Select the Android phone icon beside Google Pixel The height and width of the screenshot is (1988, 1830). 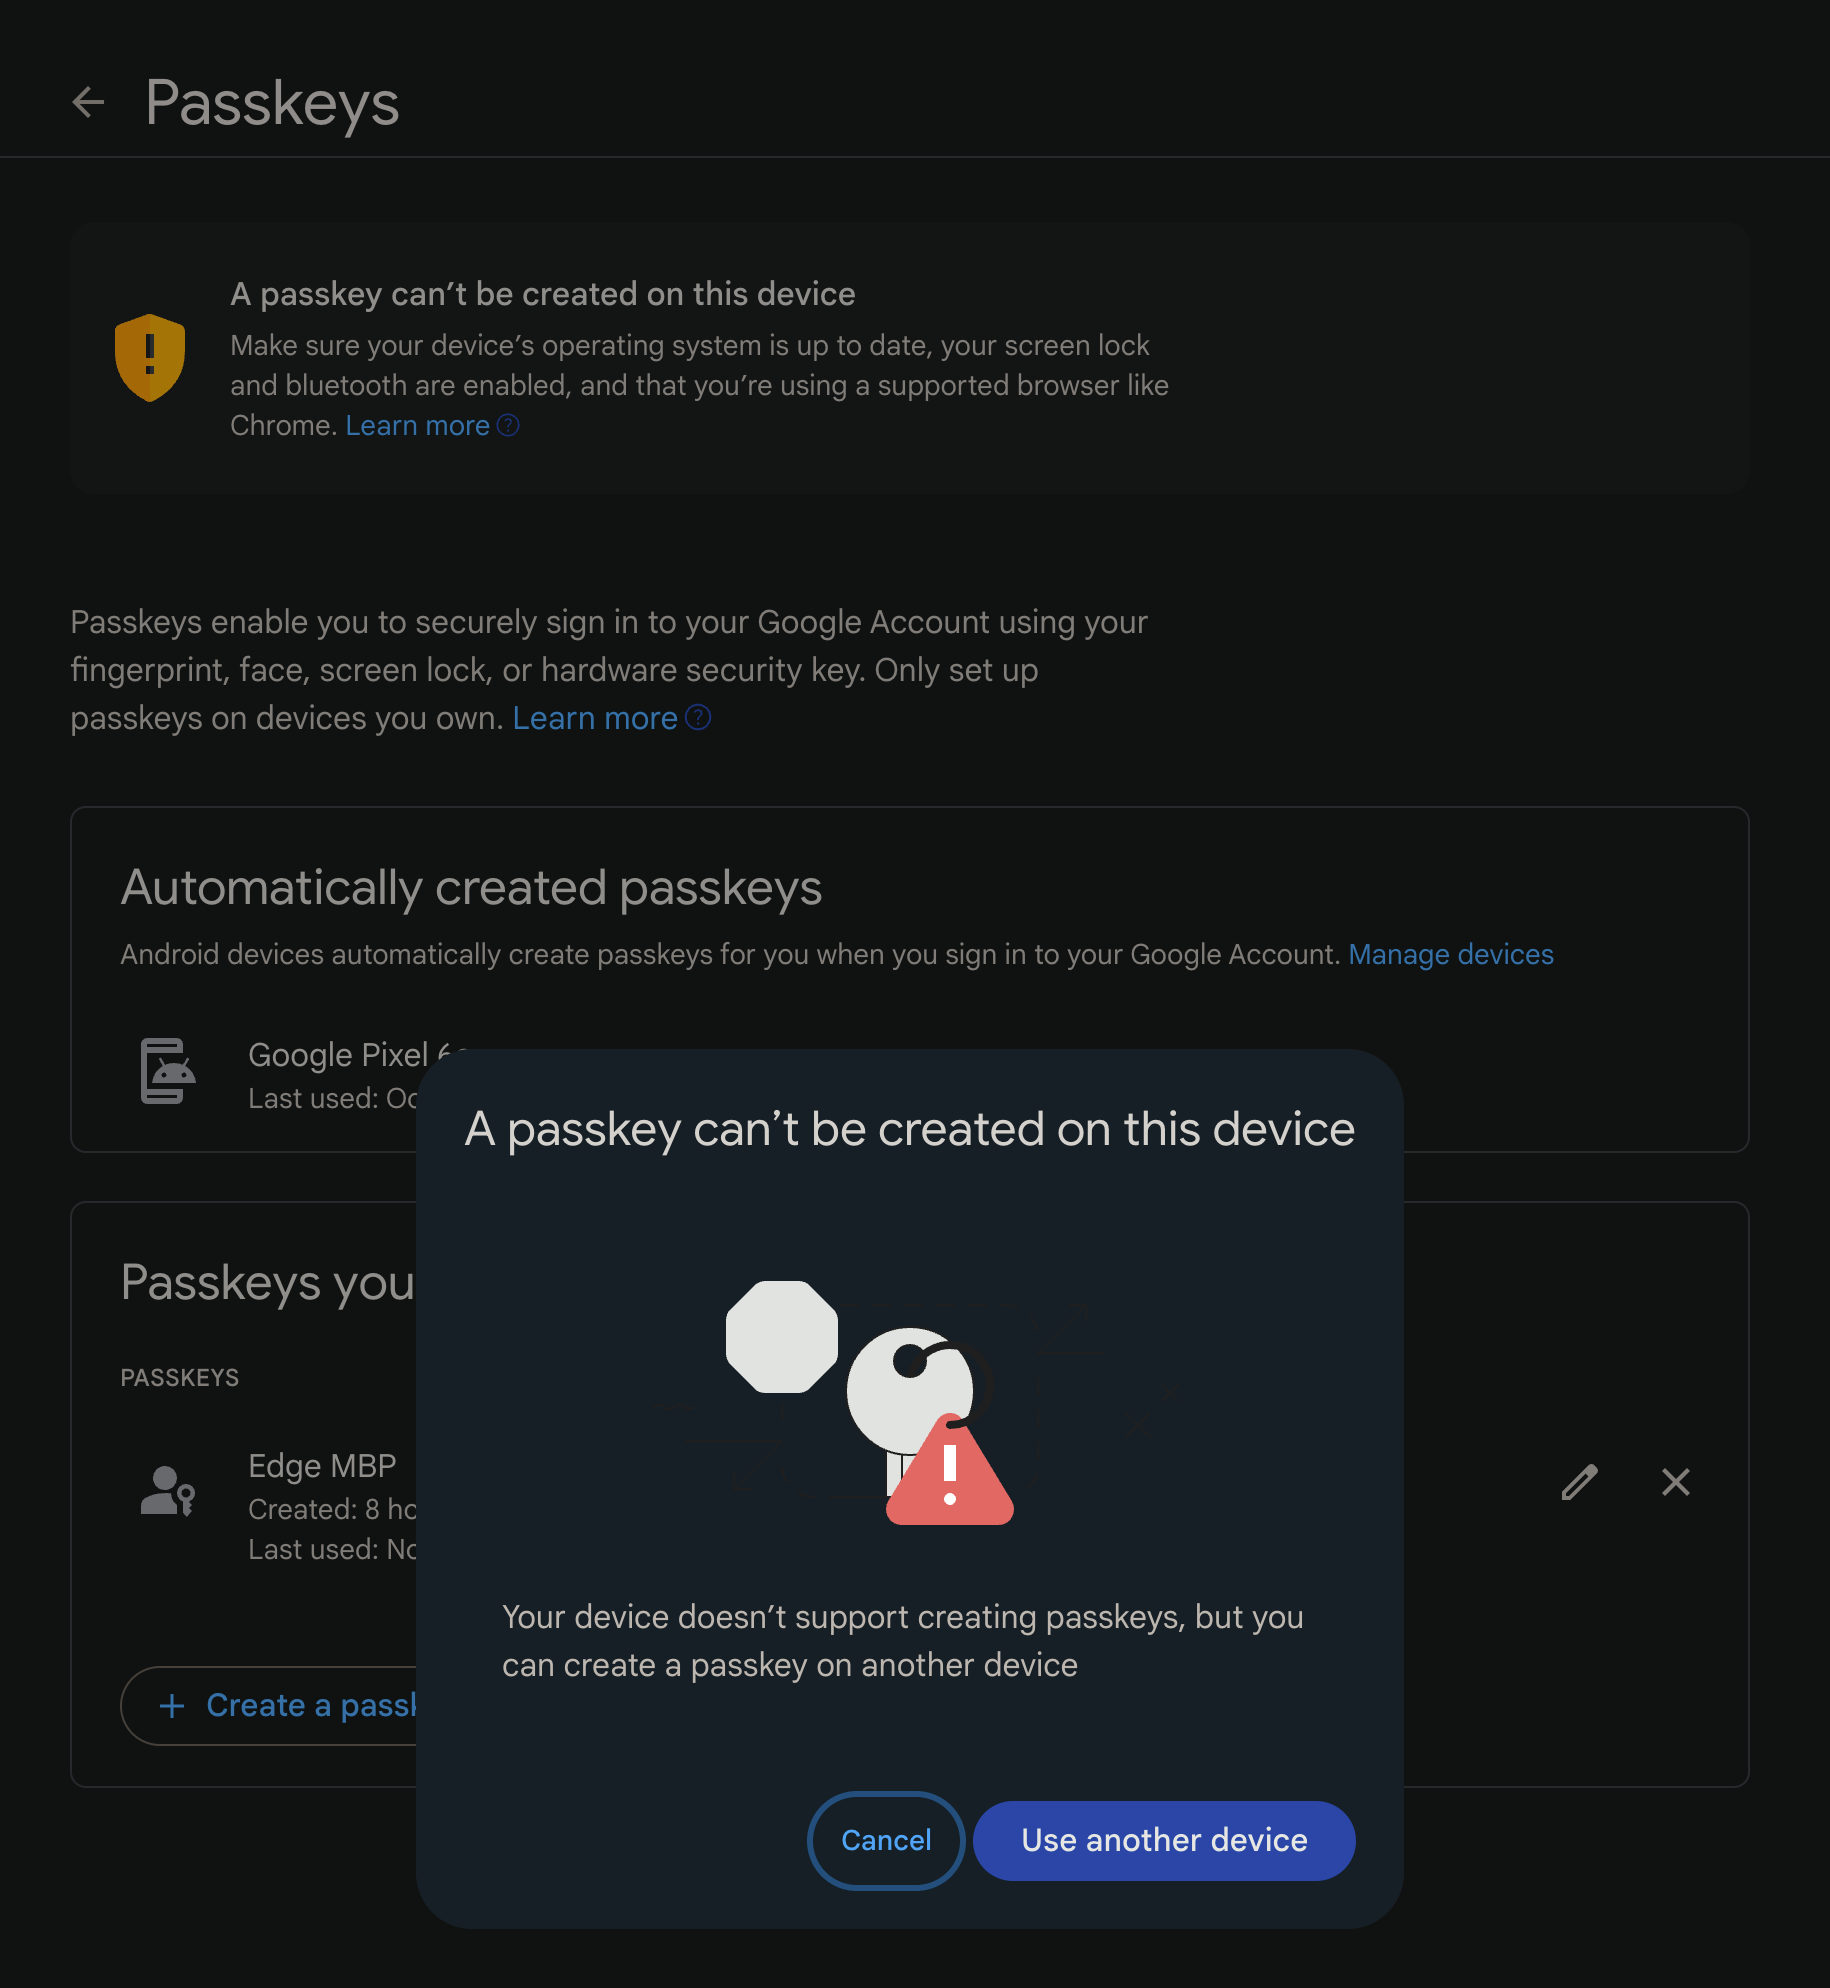tap(168, 1072)
